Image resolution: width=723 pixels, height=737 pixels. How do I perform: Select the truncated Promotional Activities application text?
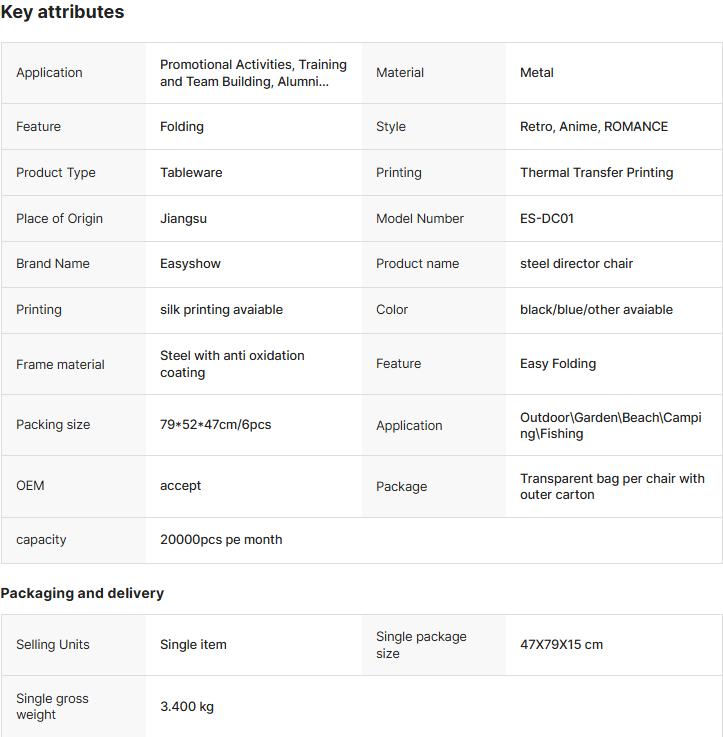point(253,73)
